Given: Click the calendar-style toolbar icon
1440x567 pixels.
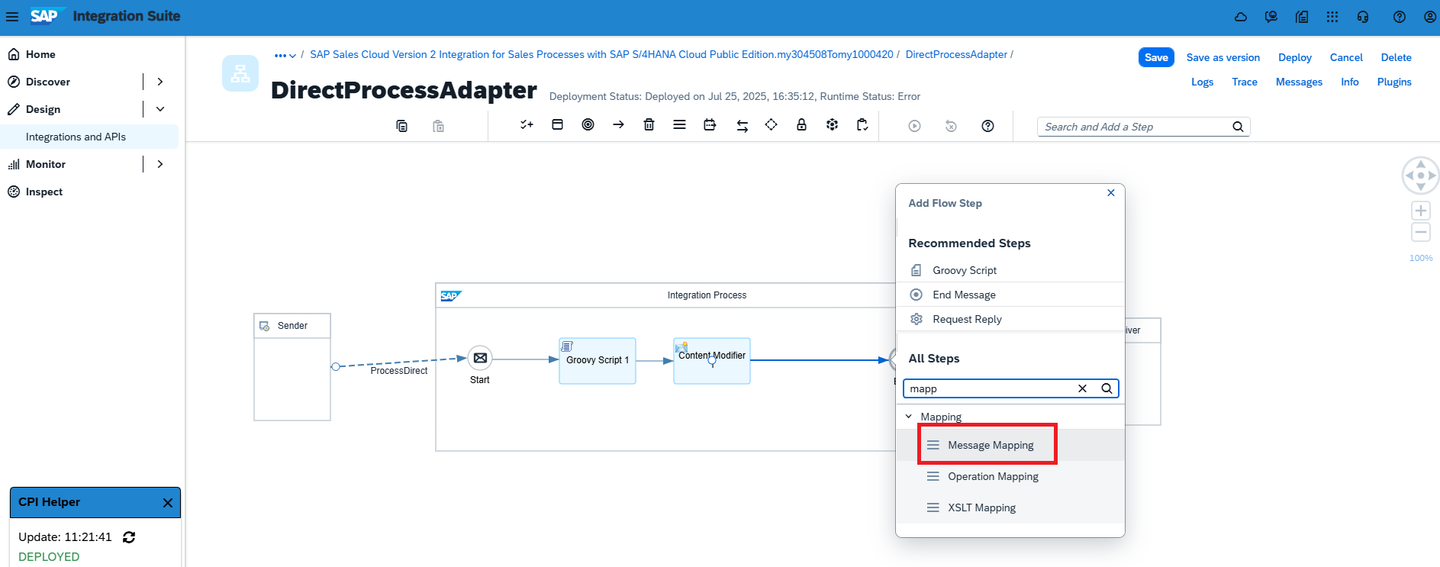Looking at the screenshot, I should [710, 125].
